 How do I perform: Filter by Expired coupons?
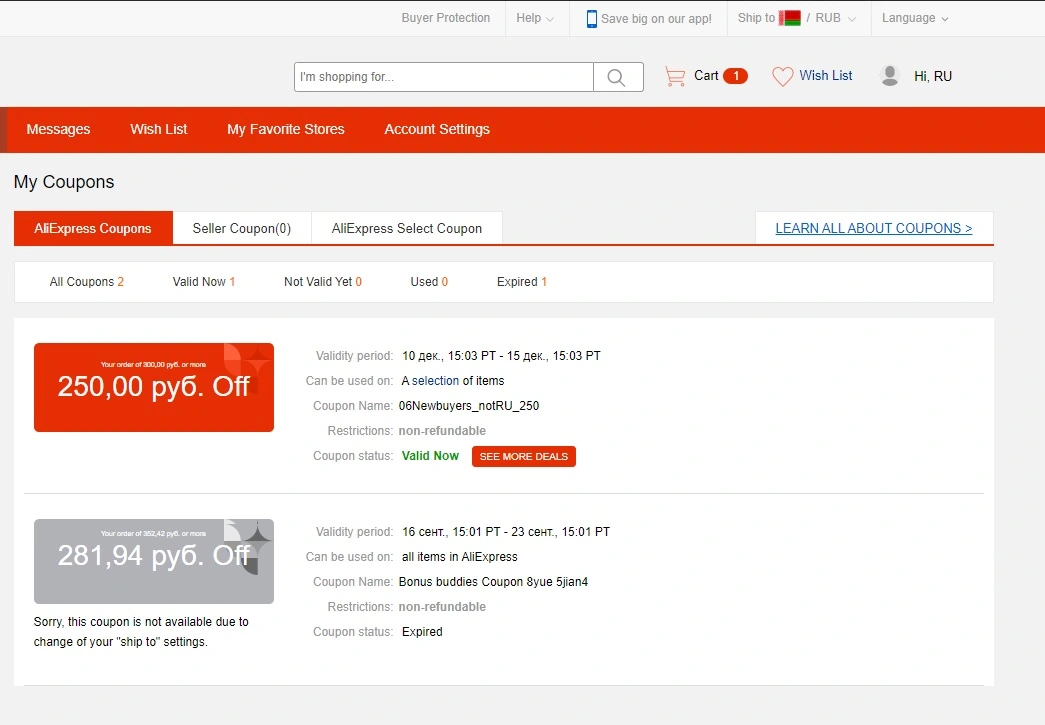522,282
